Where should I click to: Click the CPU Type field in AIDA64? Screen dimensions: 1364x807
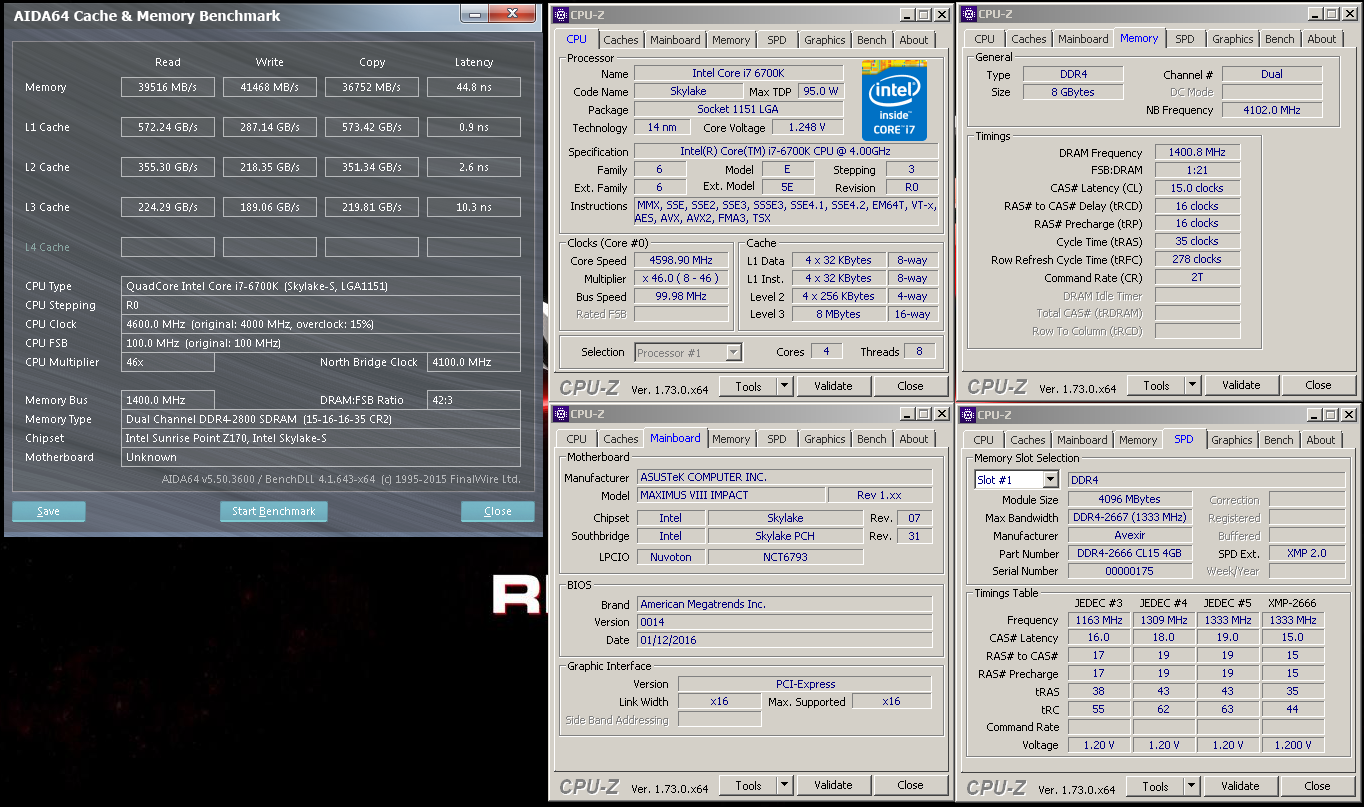[321, 286]
